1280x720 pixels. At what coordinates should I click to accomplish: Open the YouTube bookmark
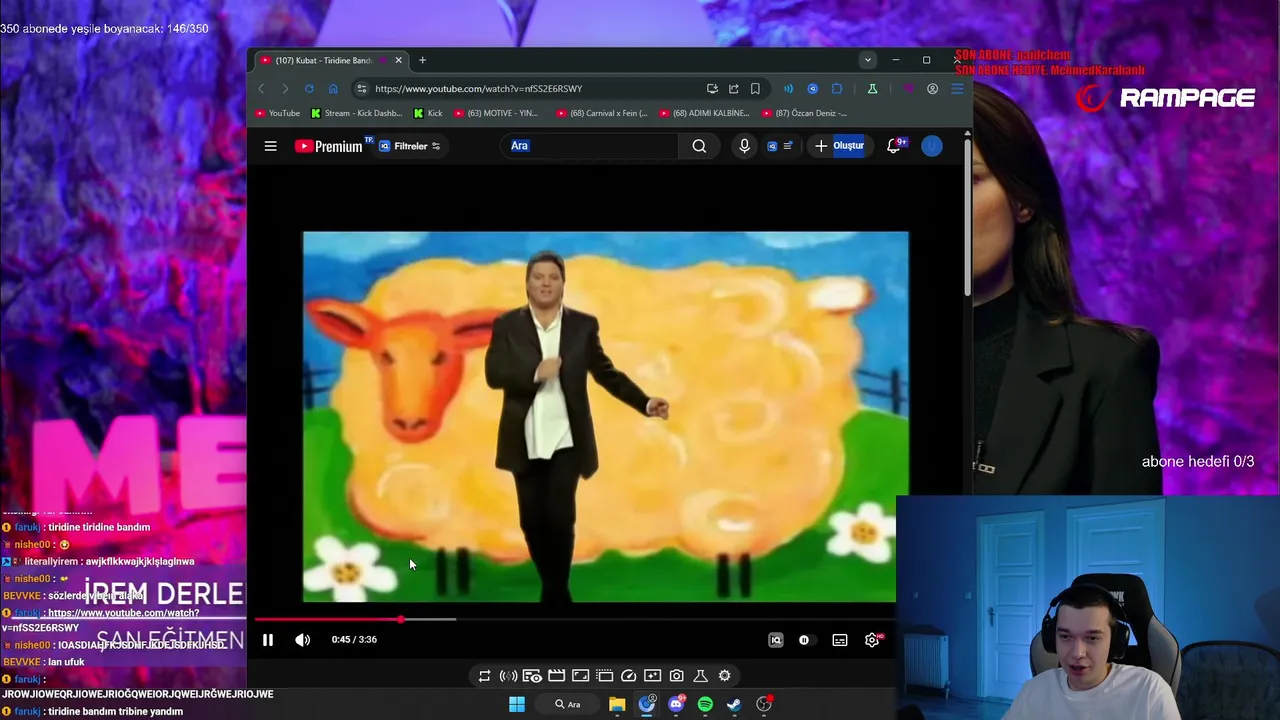(x=278, y=113)
